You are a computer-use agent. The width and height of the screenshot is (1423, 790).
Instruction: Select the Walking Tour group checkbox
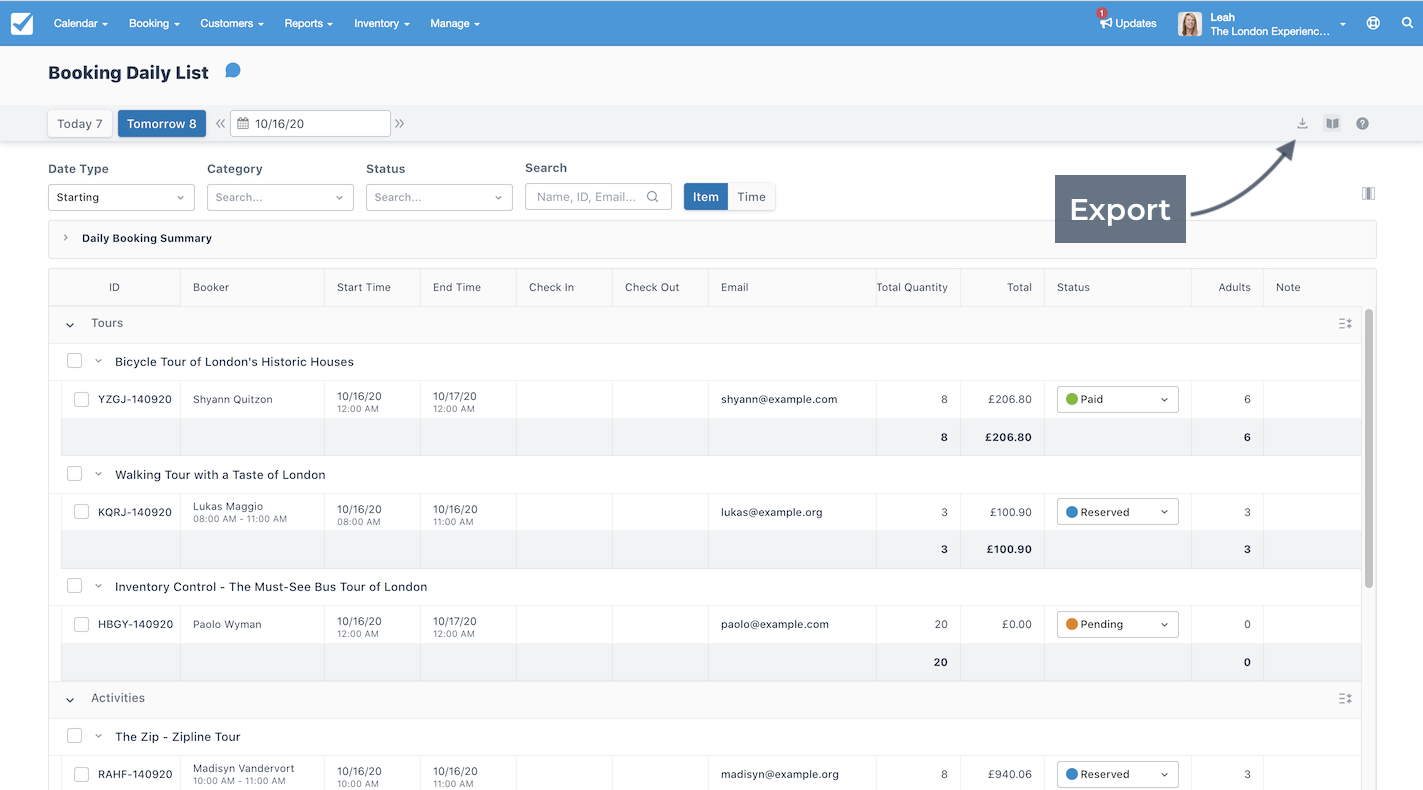click(74, 473)
